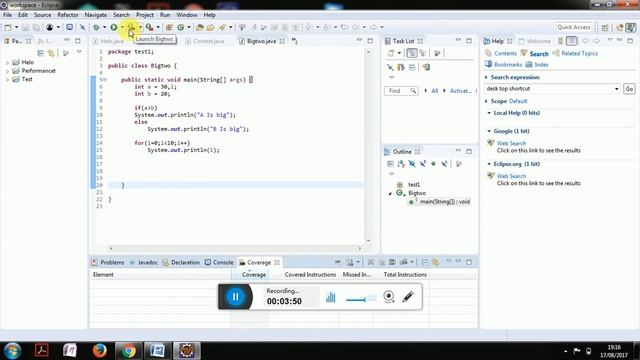Click the webcam icon in the recorder bar

pos(389,296)
